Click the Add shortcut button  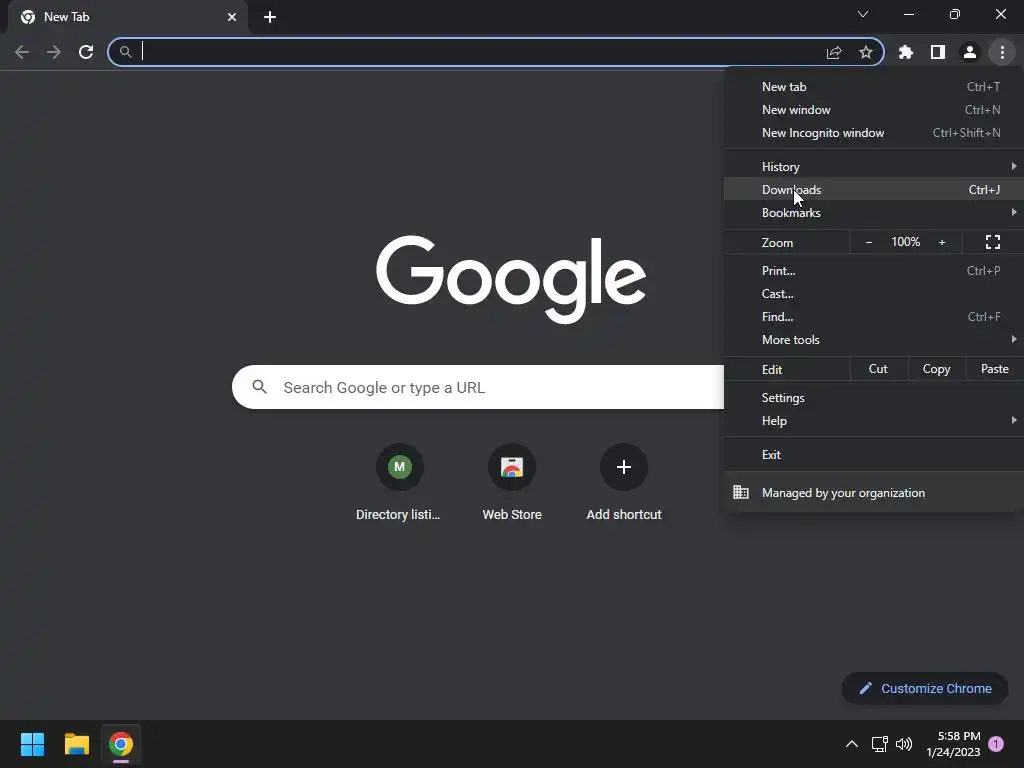point(624,483)
